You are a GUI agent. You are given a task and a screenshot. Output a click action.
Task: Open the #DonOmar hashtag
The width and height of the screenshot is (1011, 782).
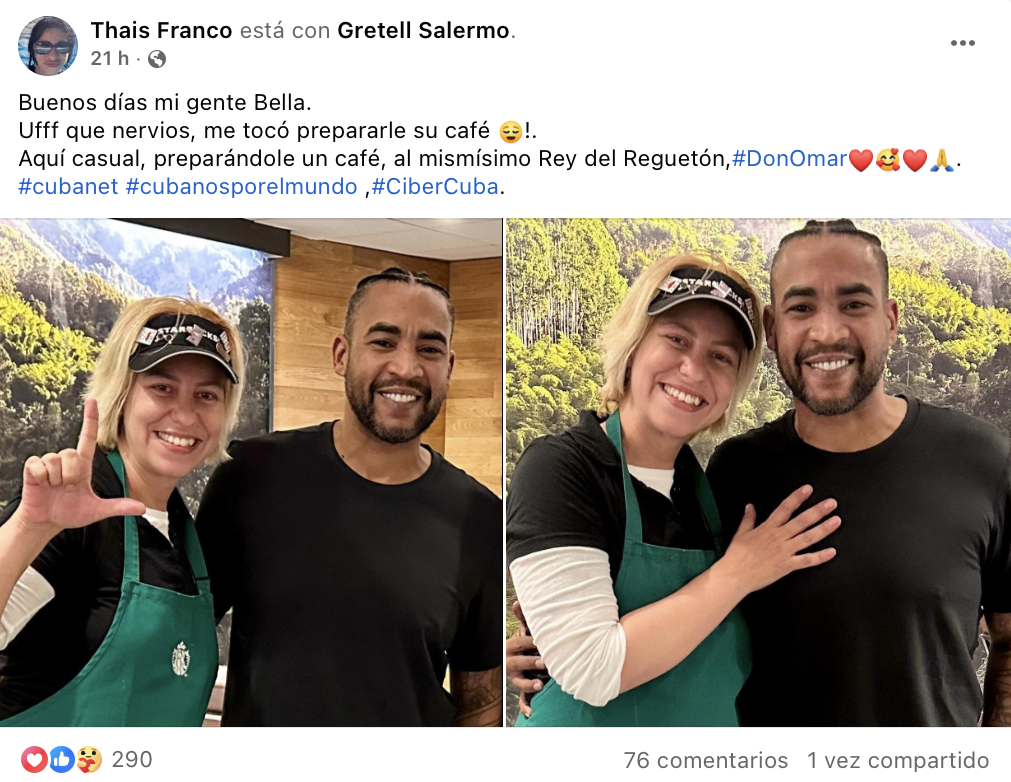789,158
